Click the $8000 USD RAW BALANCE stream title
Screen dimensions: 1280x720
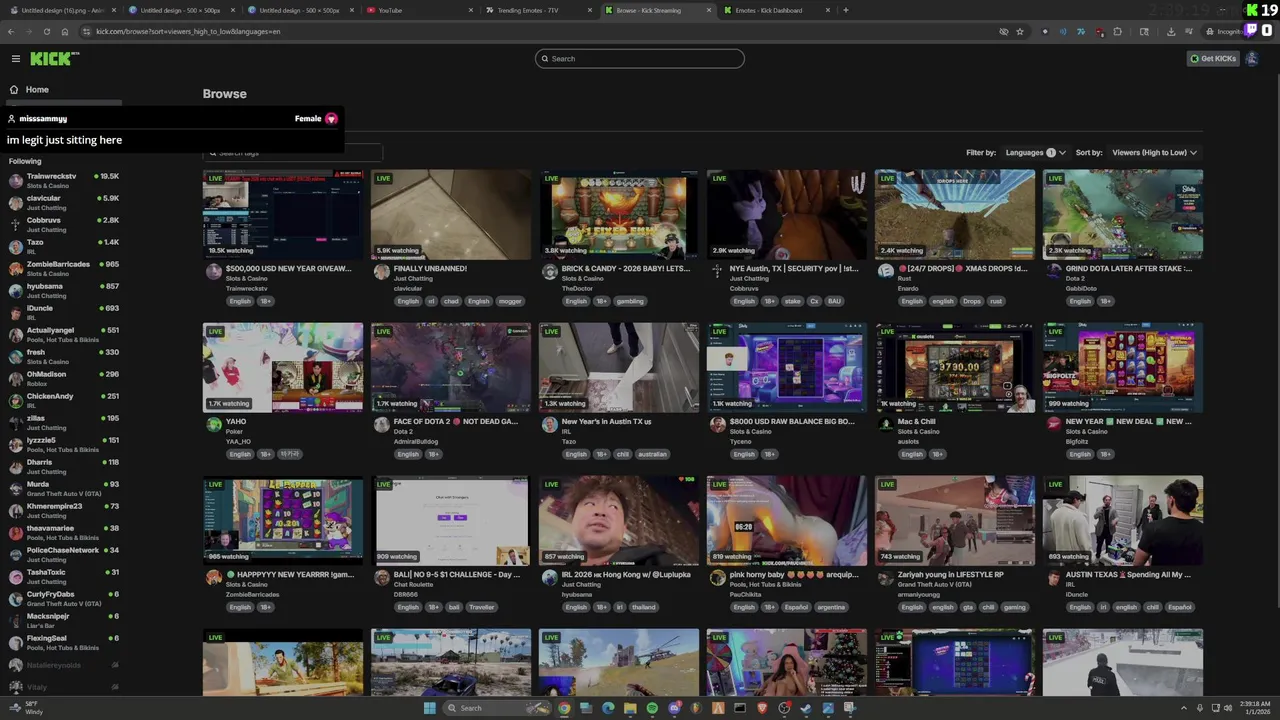pyautogui.click(x=792, y=422)
